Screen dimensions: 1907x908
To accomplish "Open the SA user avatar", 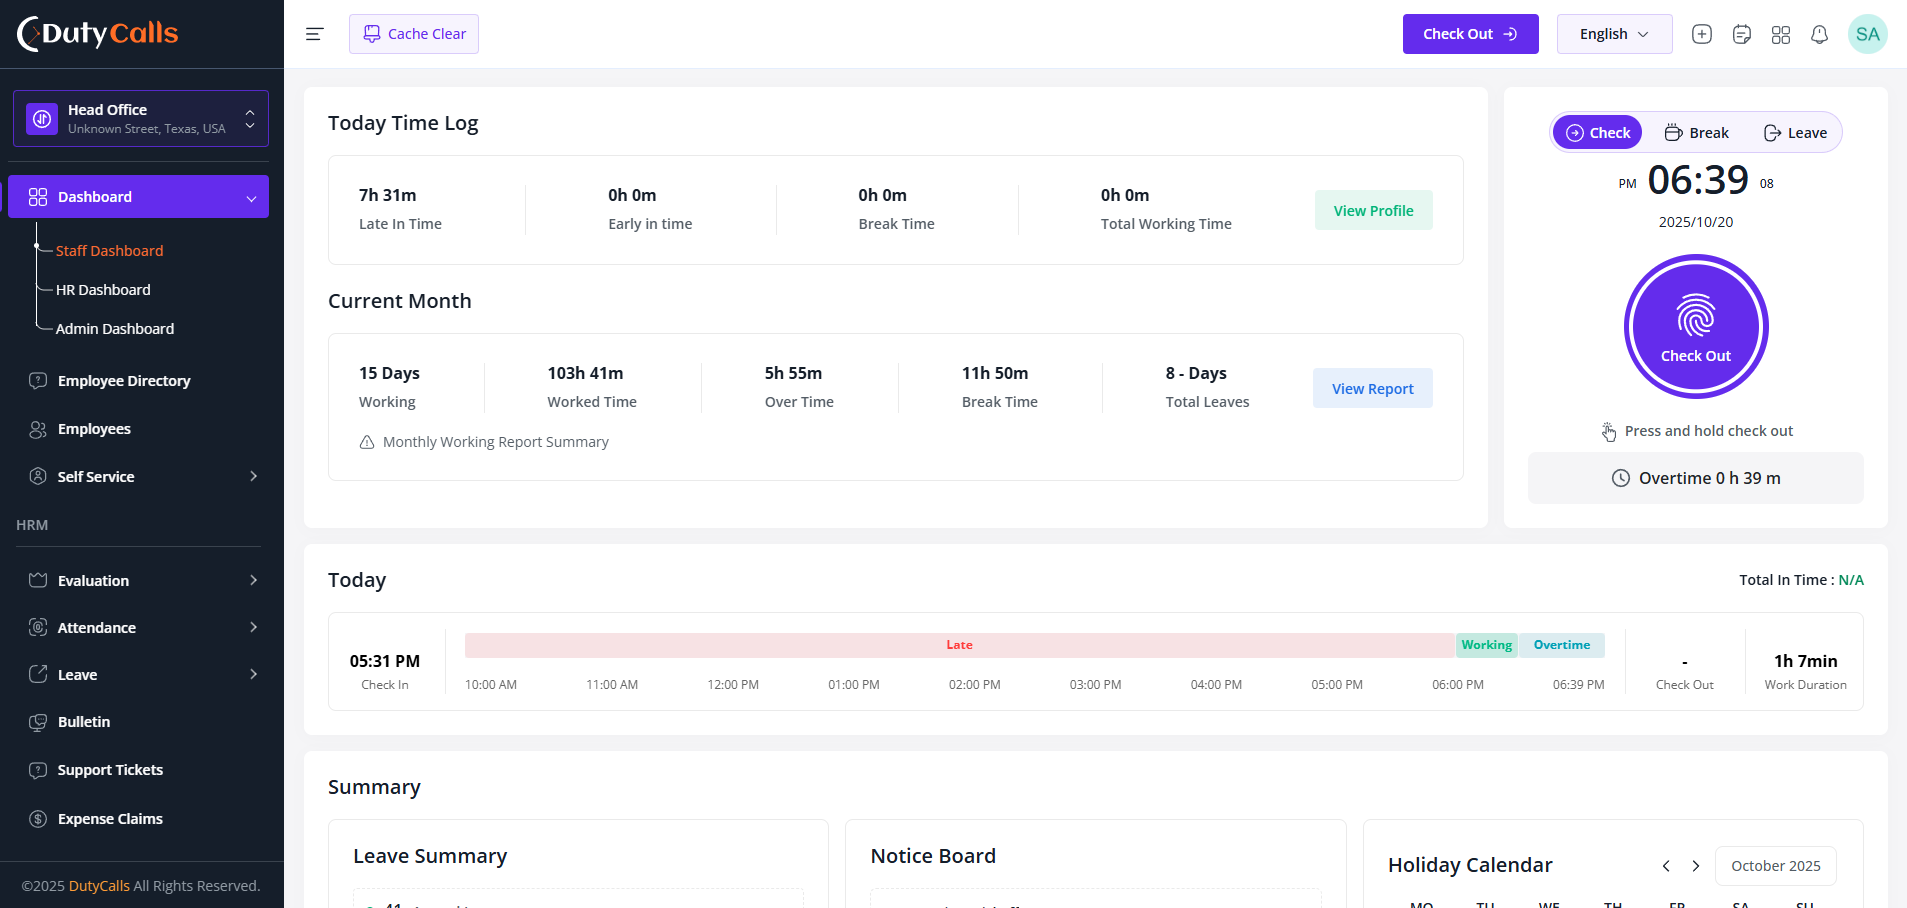I will pos(1867,34).
